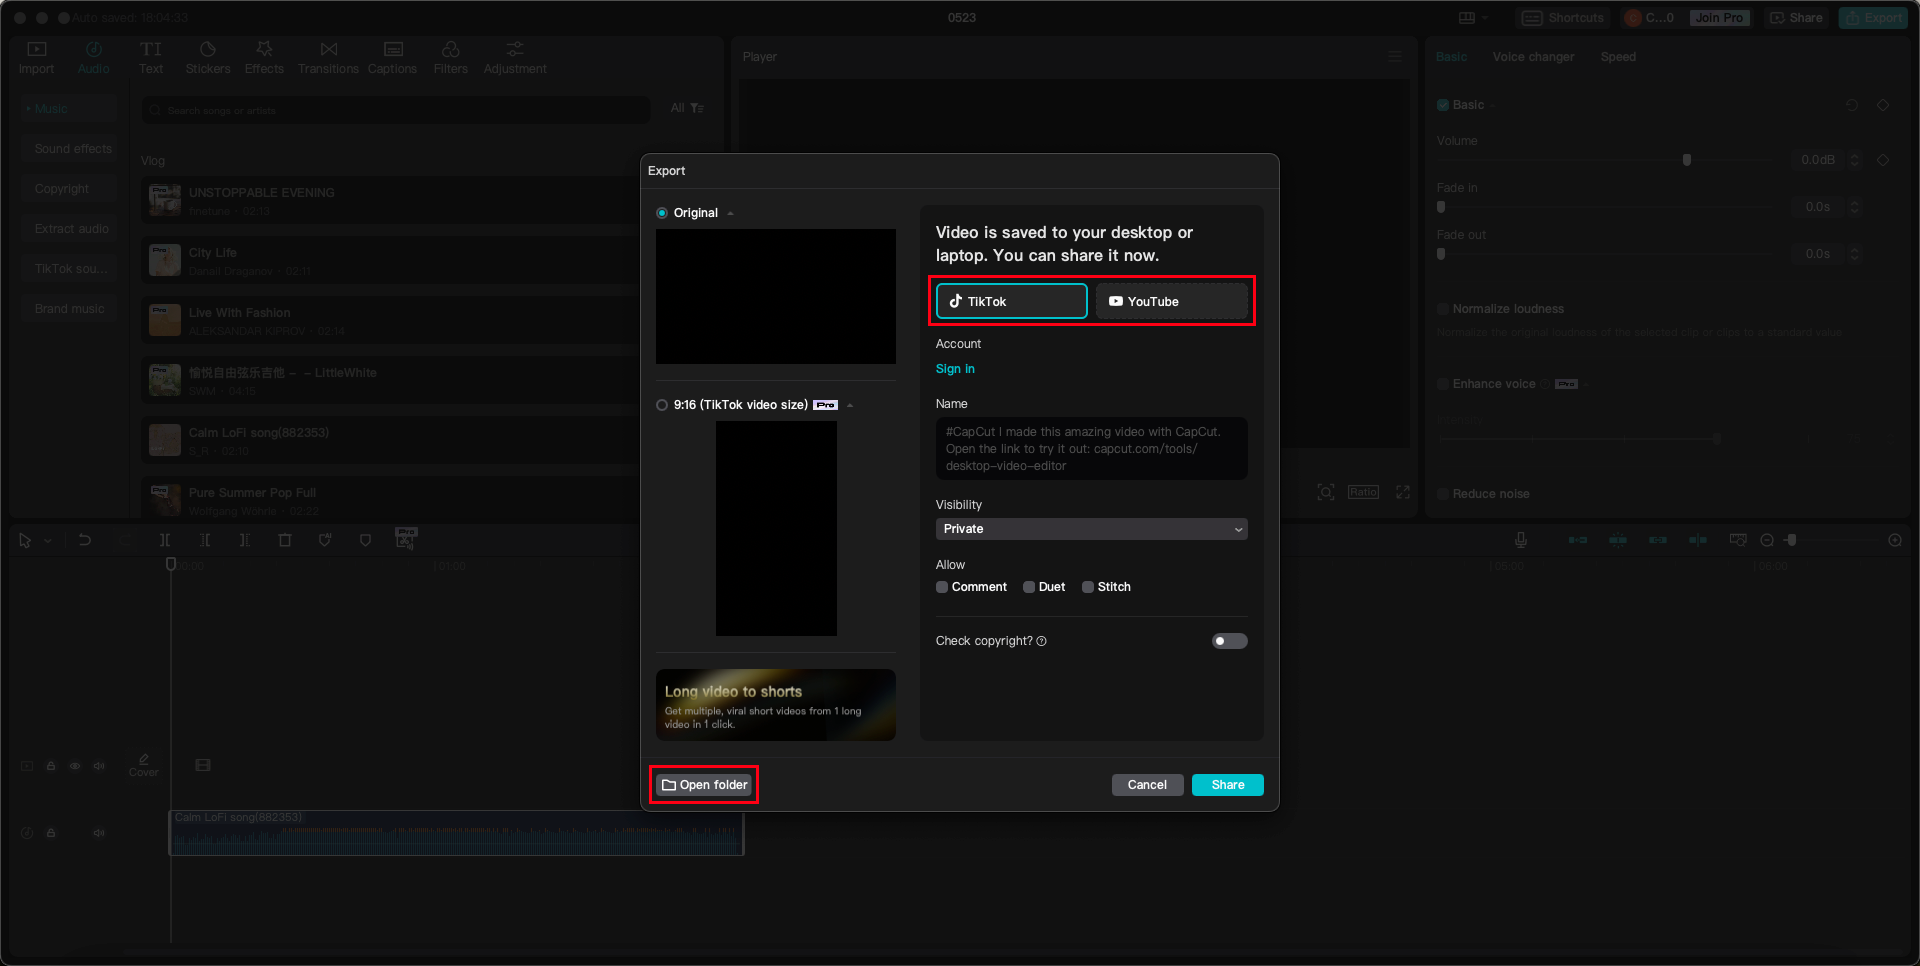Click the Ratio icon under the player
Screen dimensions: 1920x966
pos(1363,492)
